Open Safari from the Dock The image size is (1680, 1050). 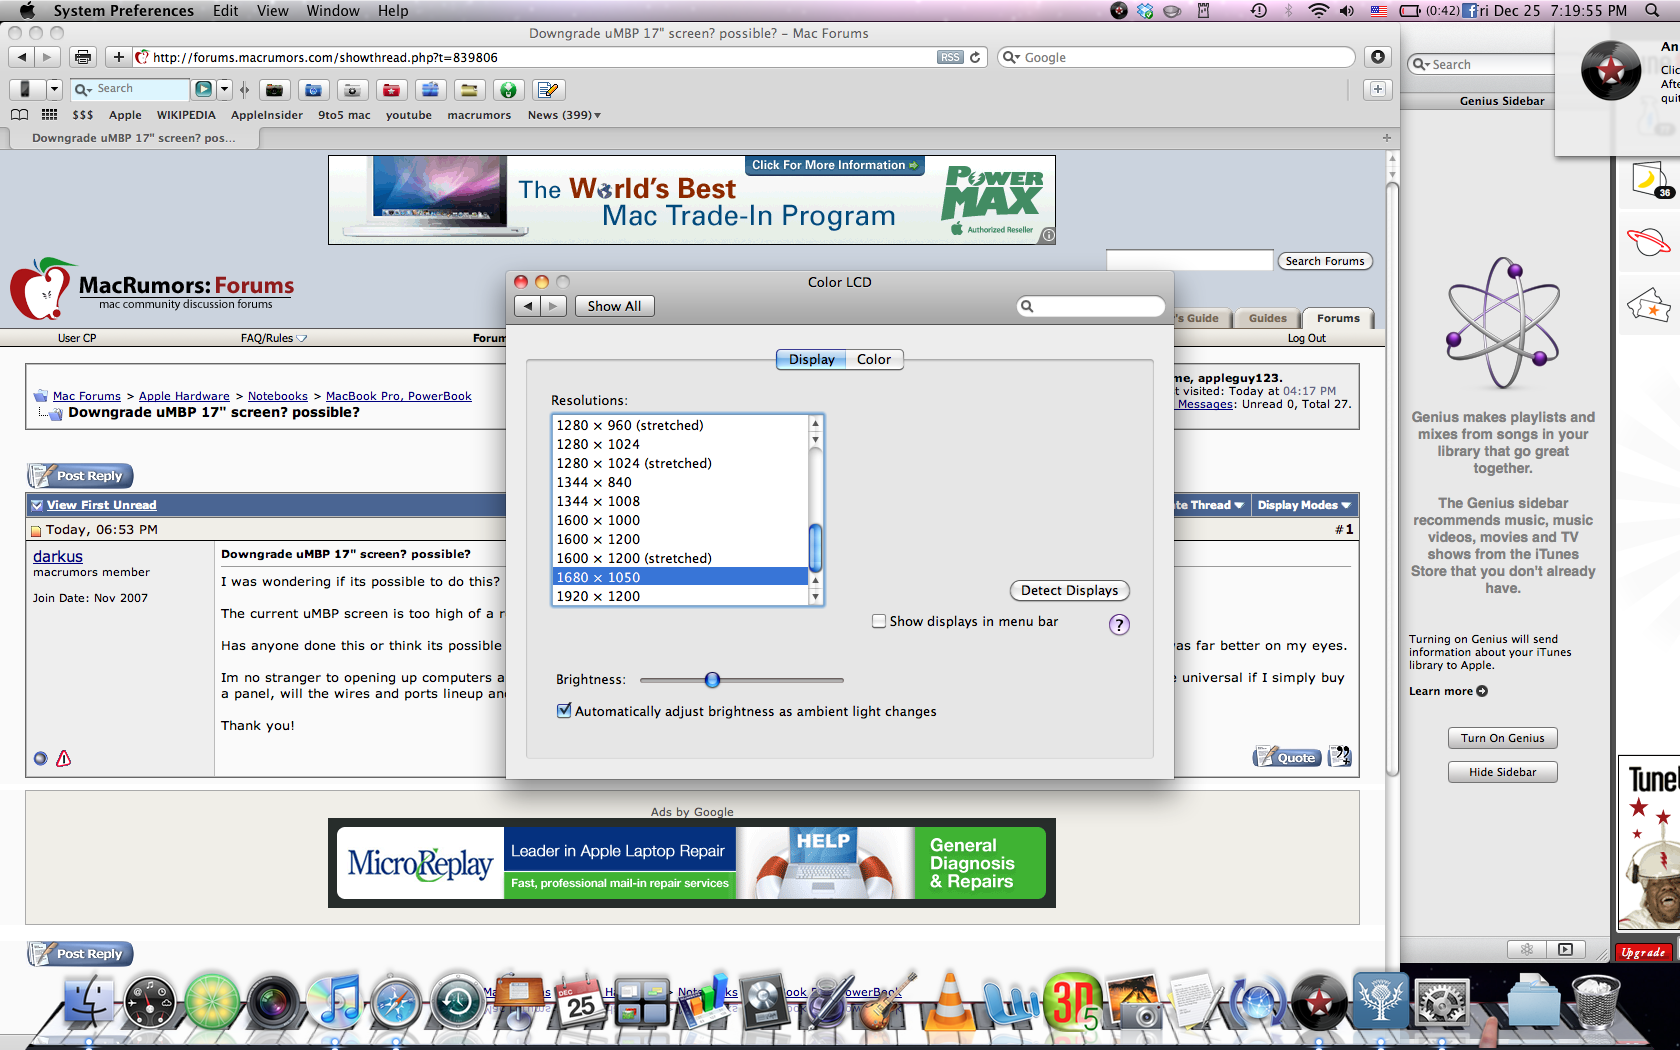pyautogui.click(x=396, y=1002)
